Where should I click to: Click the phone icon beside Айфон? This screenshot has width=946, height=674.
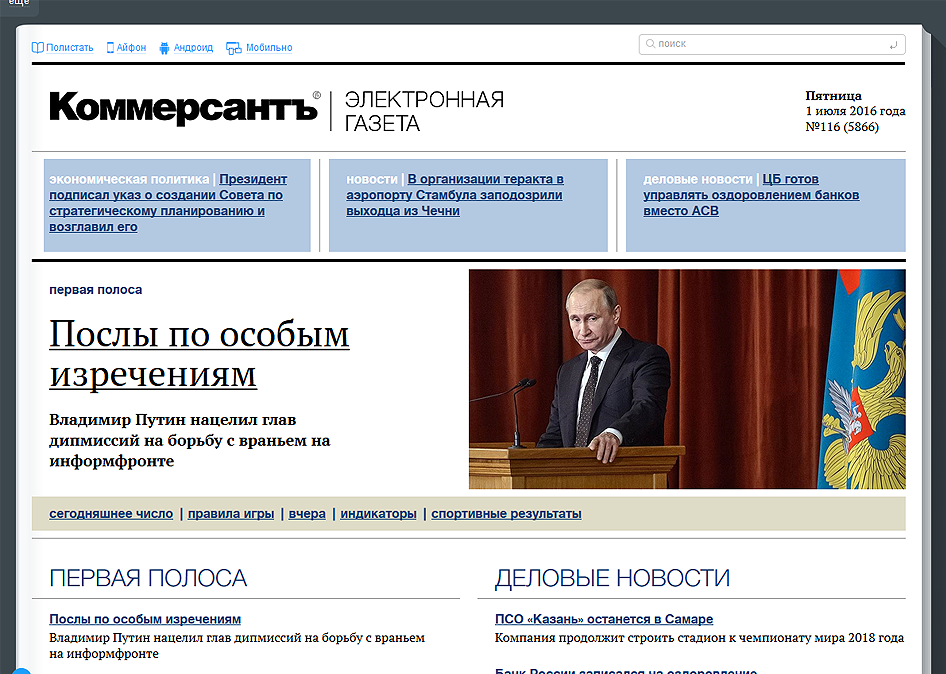(111, 47)
